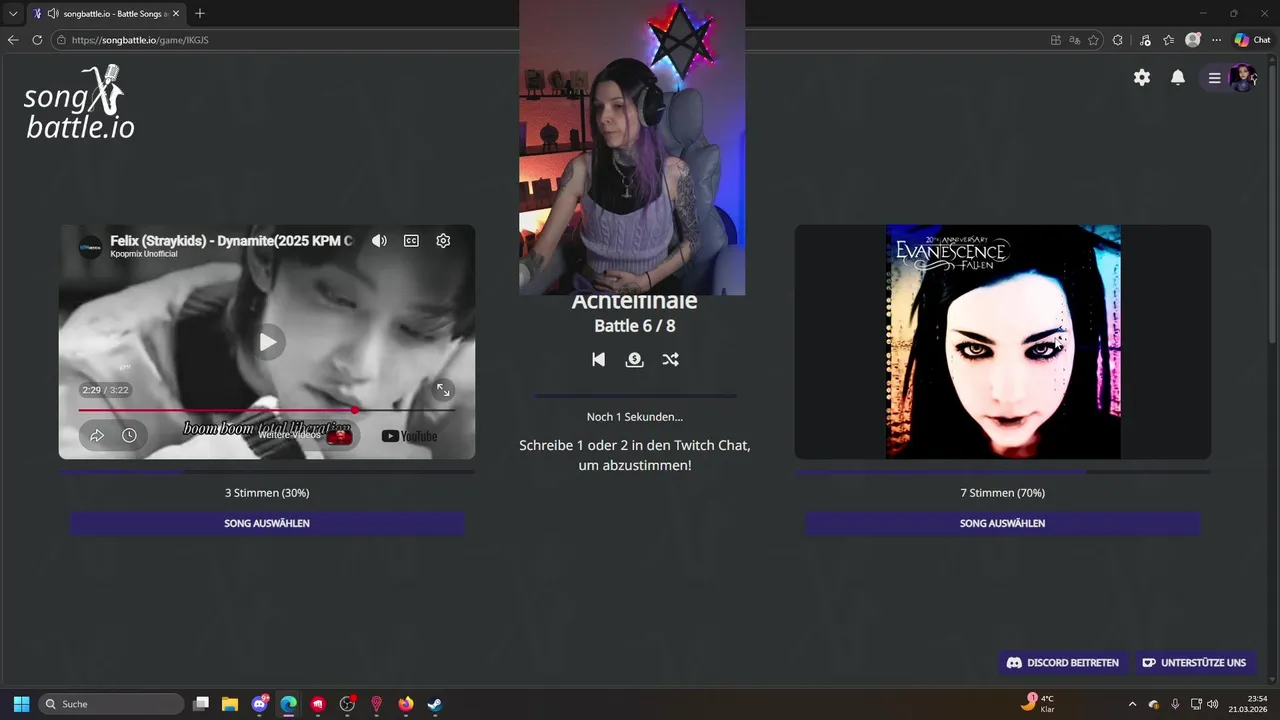1280x720 pixels.
Task: Open Task View on taskbar
Action: pos(201,704)
